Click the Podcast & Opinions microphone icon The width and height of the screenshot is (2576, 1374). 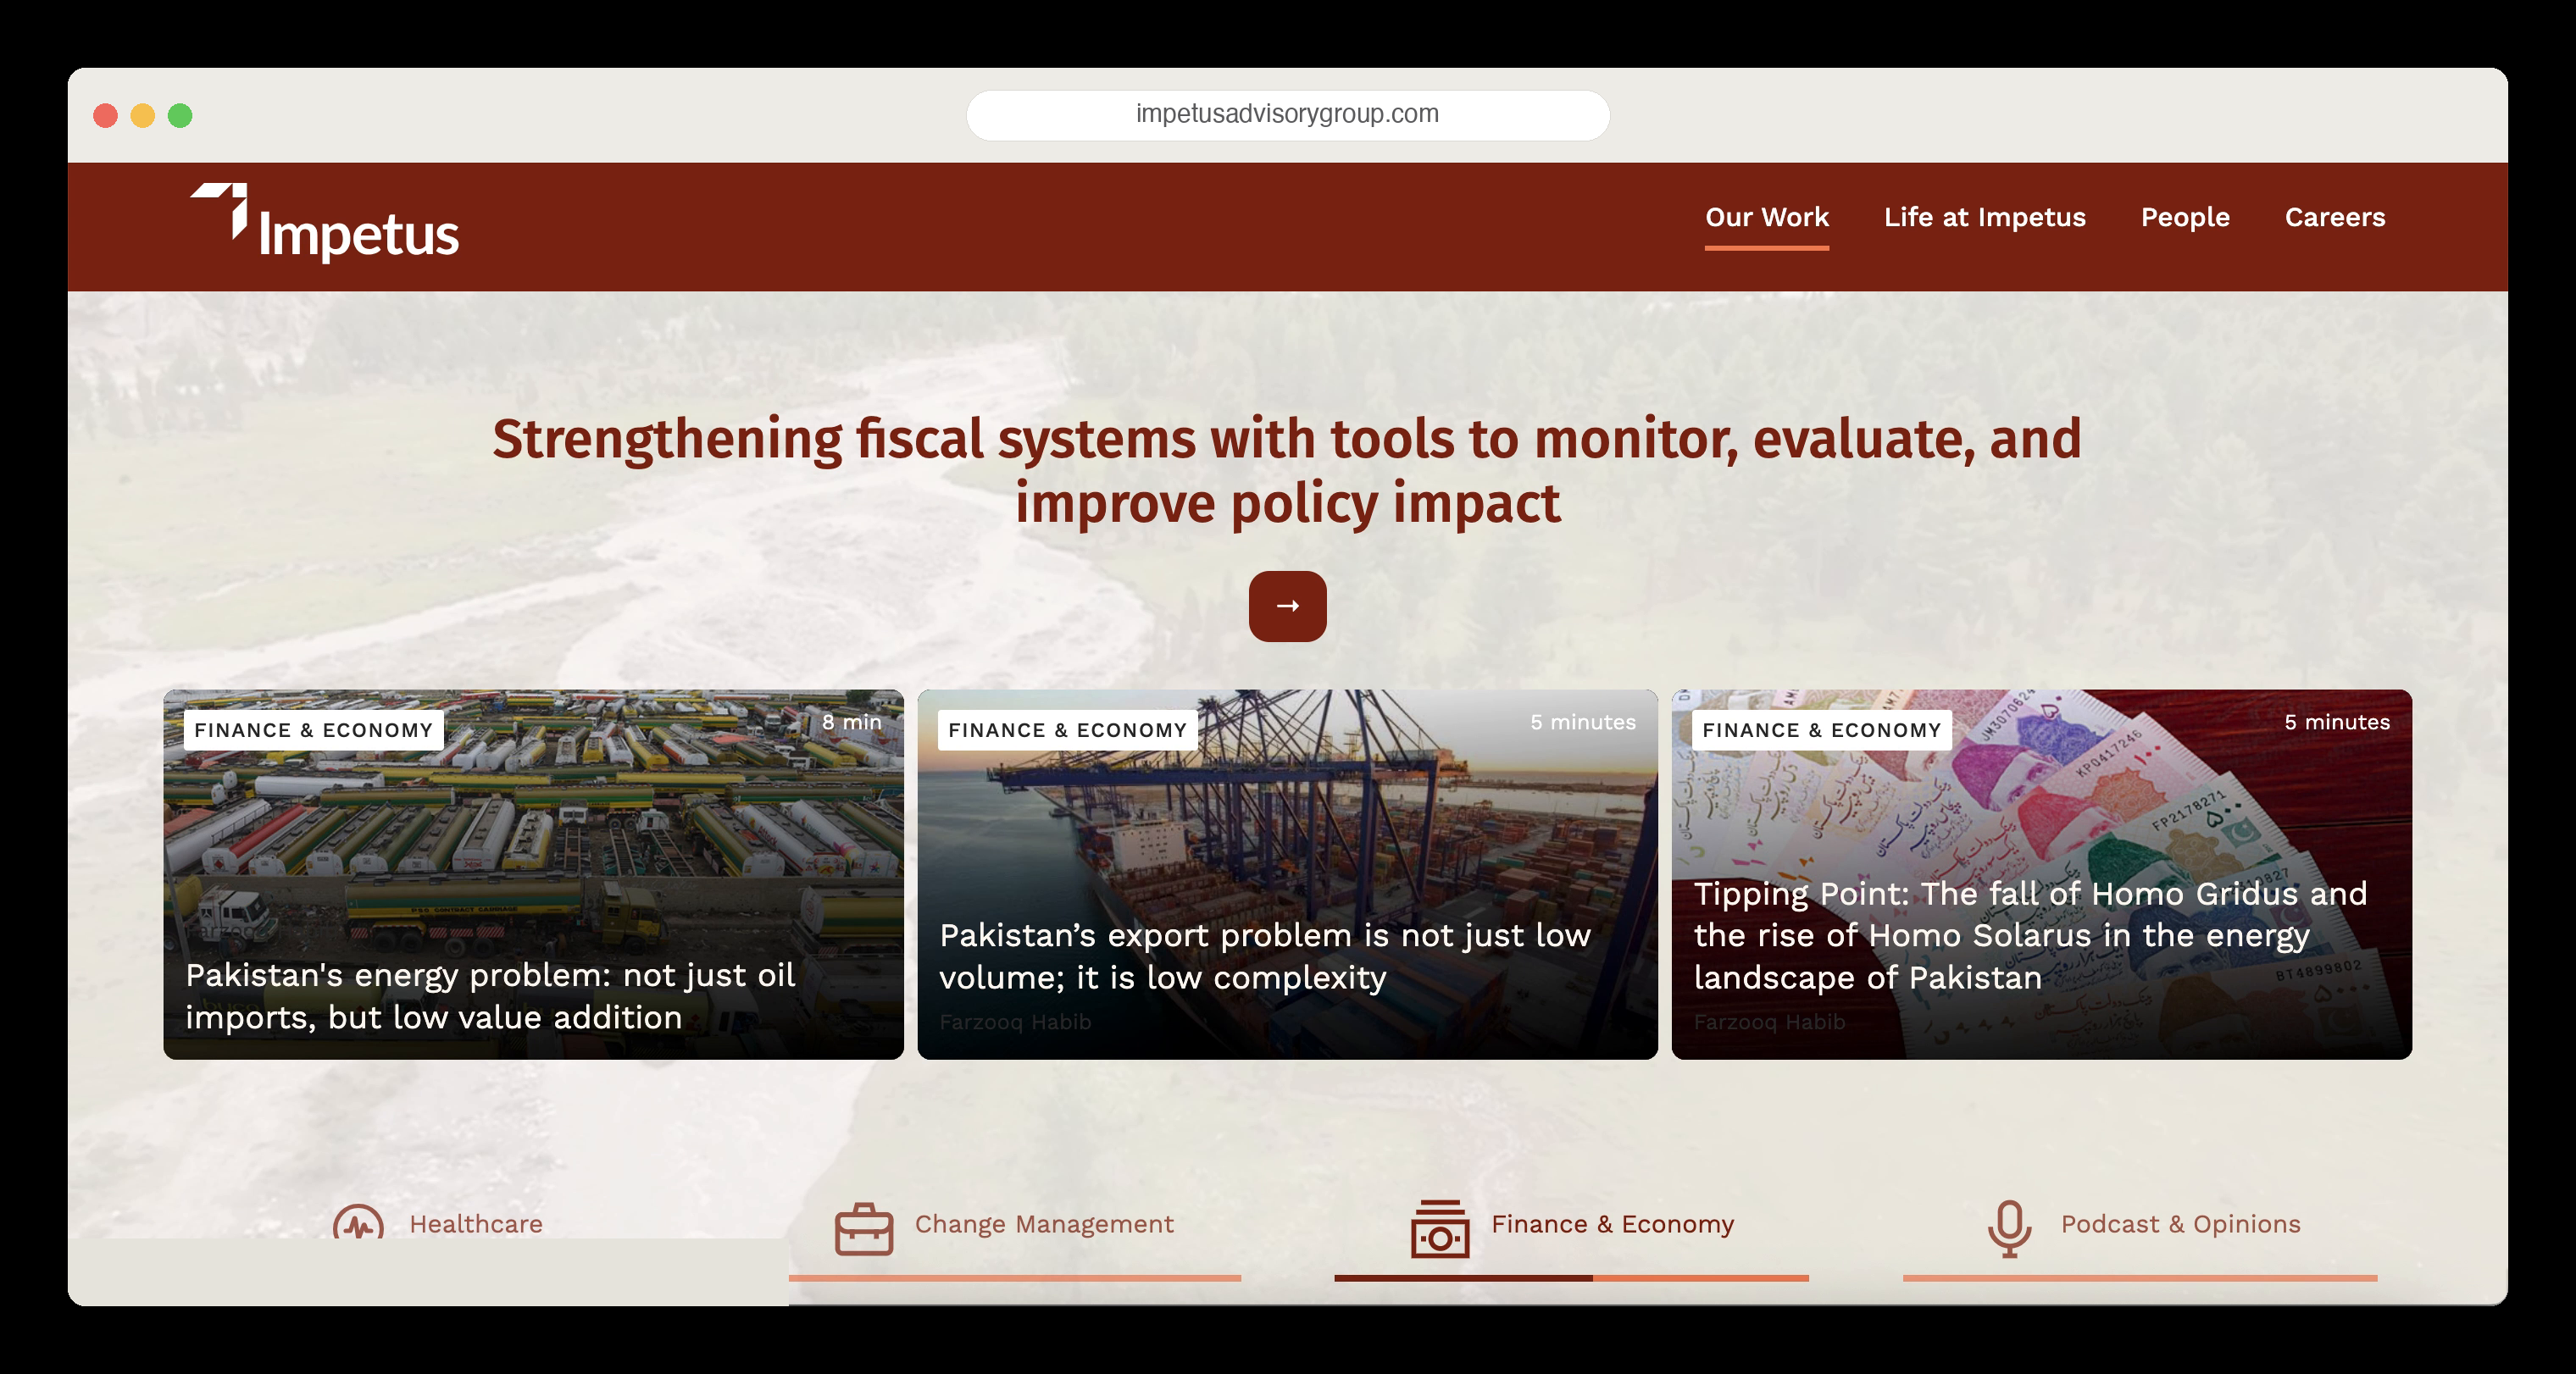[x=2009, y=1228]
